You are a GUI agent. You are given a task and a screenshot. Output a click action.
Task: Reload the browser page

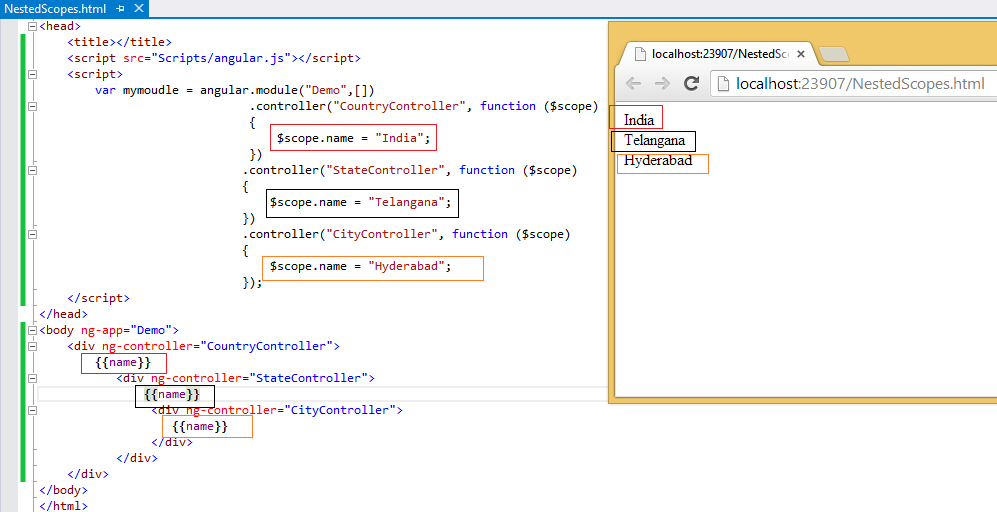[691, 83]
